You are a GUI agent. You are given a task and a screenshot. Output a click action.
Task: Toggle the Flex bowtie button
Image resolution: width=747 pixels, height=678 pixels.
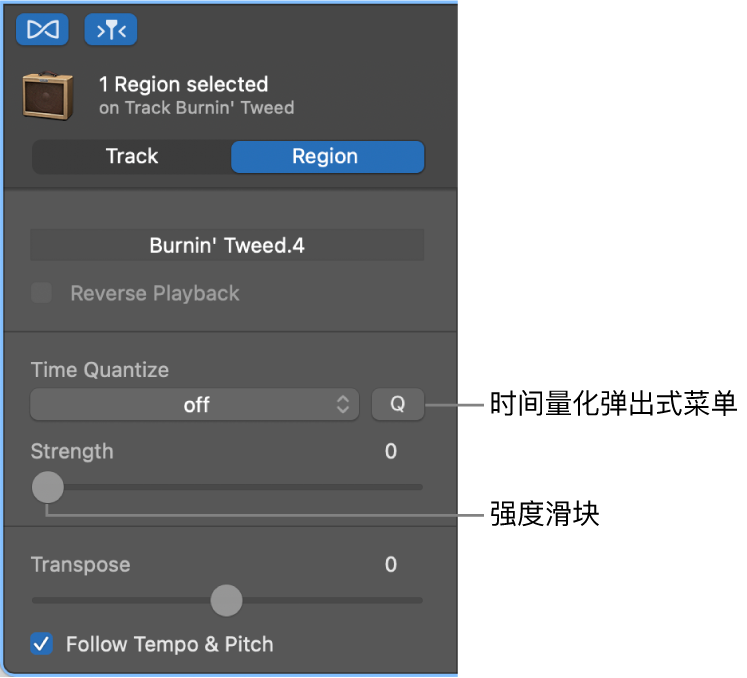click(43, 30)
